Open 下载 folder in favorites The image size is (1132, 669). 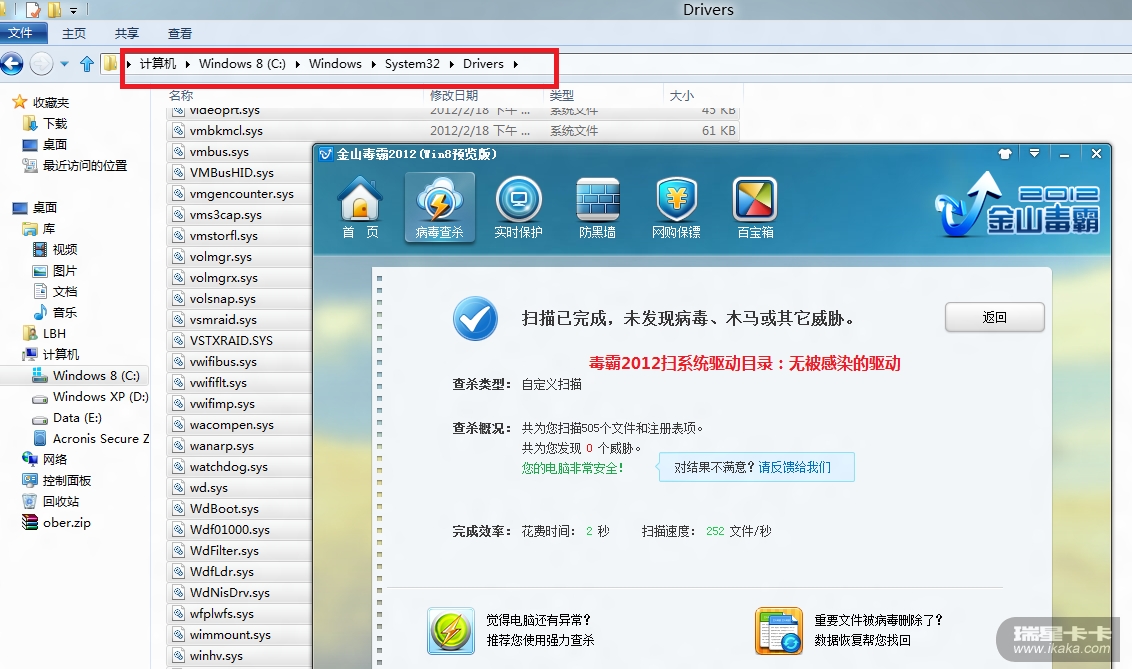coord(55,123)
